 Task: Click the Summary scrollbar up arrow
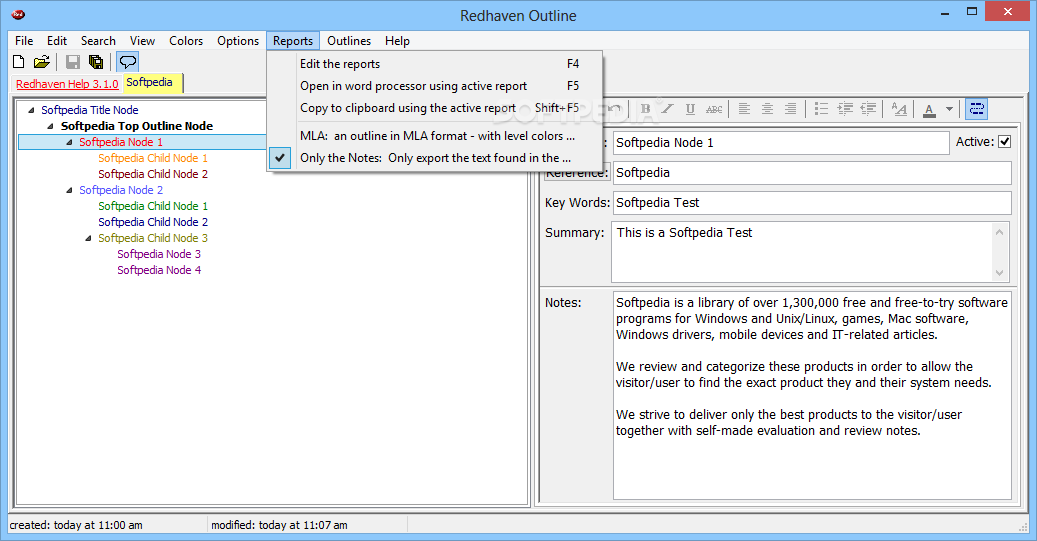coord(999,232)
